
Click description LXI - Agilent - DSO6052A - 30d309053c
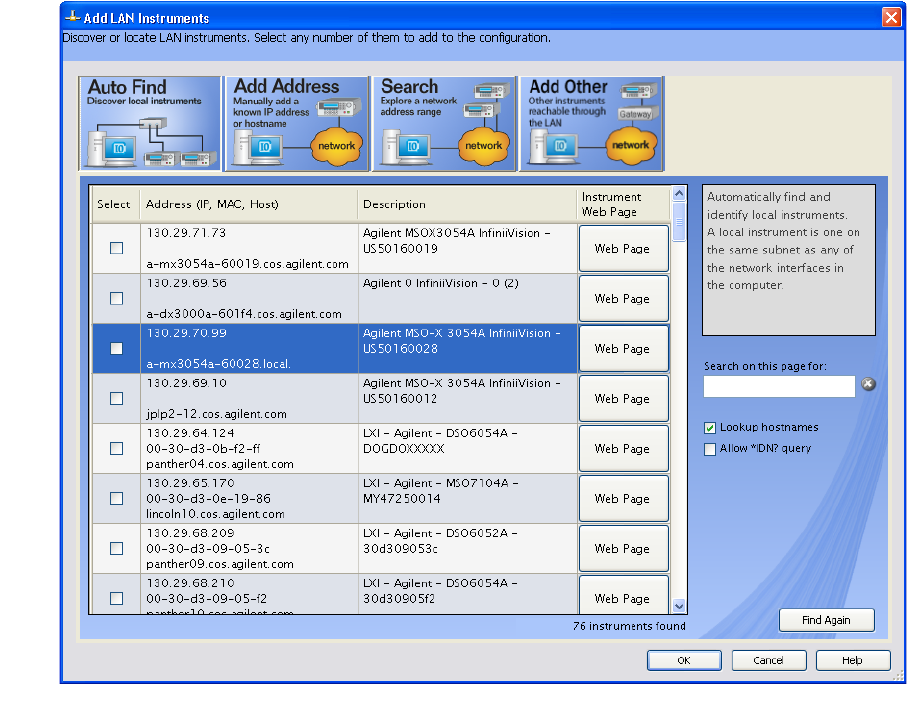tap(440, 541)
